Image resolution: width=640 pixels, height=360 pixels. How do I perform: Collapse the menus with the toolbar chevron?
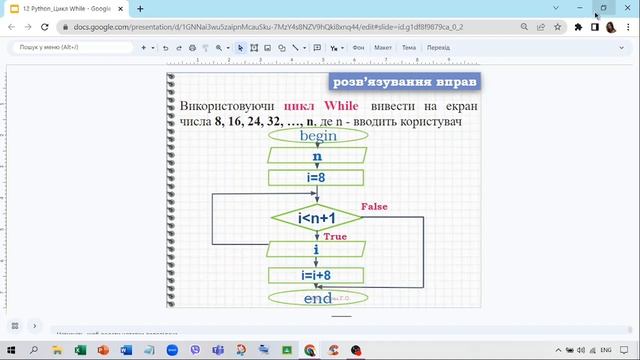coord(621,48)
